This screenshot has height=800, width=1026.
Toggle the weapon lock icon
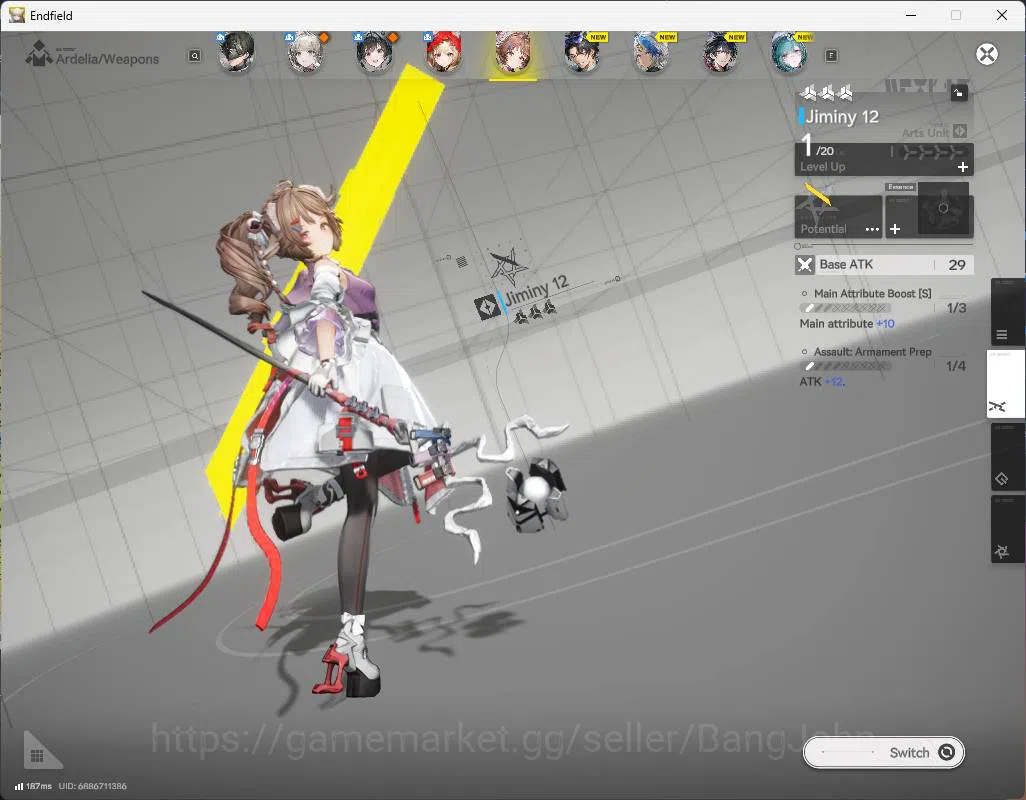click(x=959, y=93)
